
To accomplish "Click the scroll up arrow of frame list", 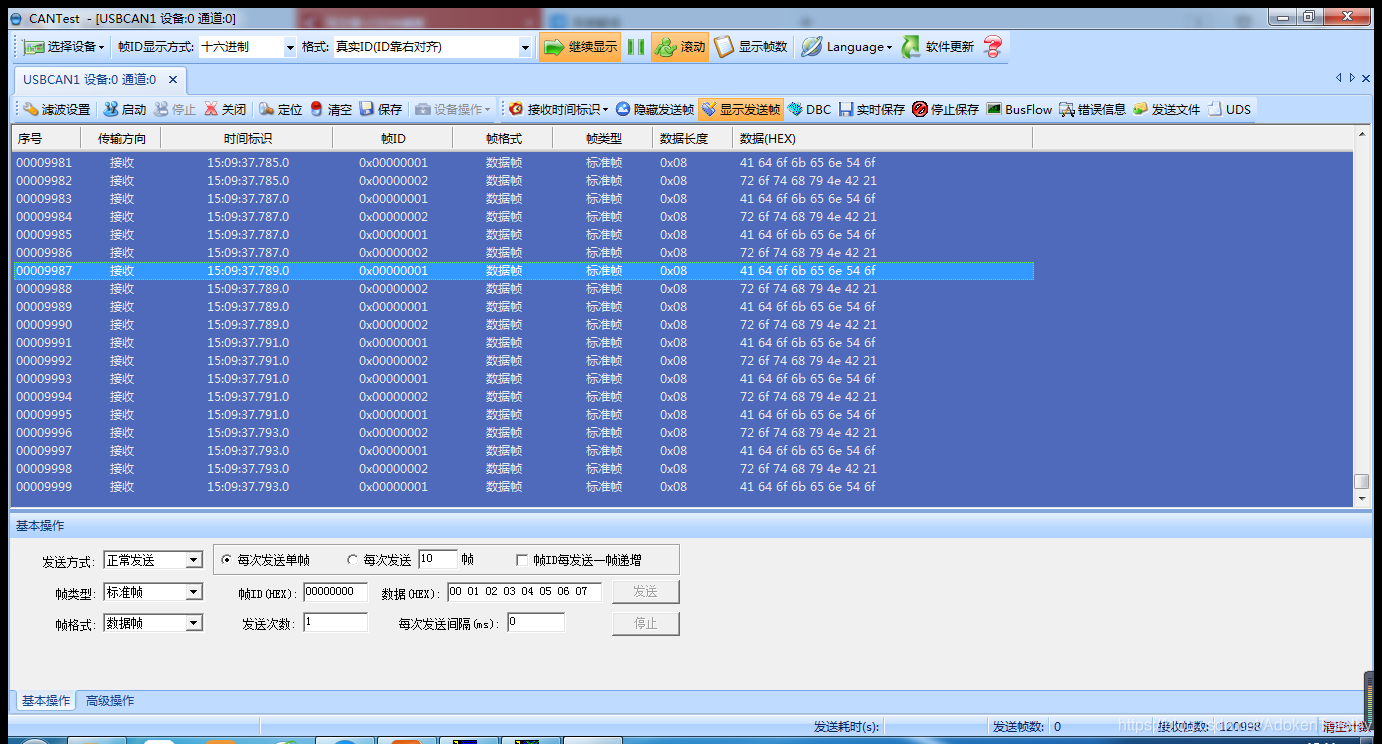I will click(1361, 134).
